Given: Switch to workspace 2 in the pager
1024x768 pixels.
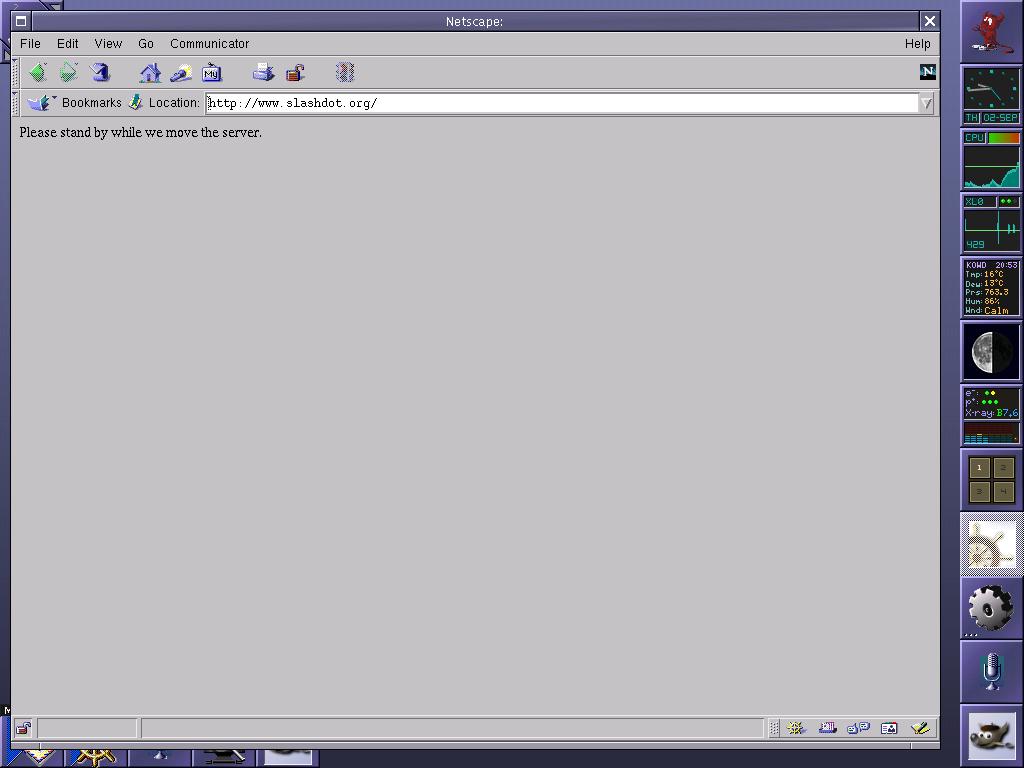Looking at the screenshot, I should pos(1002,468).
